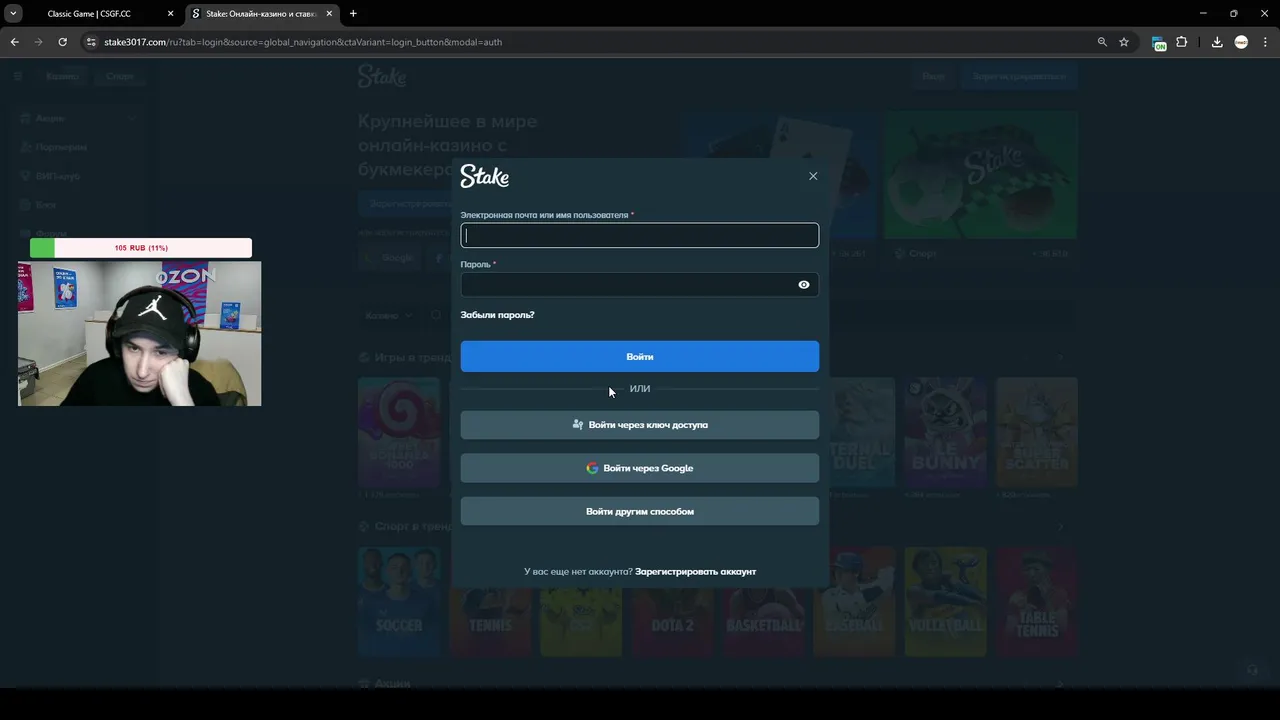Open the Зарегистрировать аккаунт link
Image resolution: width=1280 pixels, height=720 pixels.
[695, 572]
